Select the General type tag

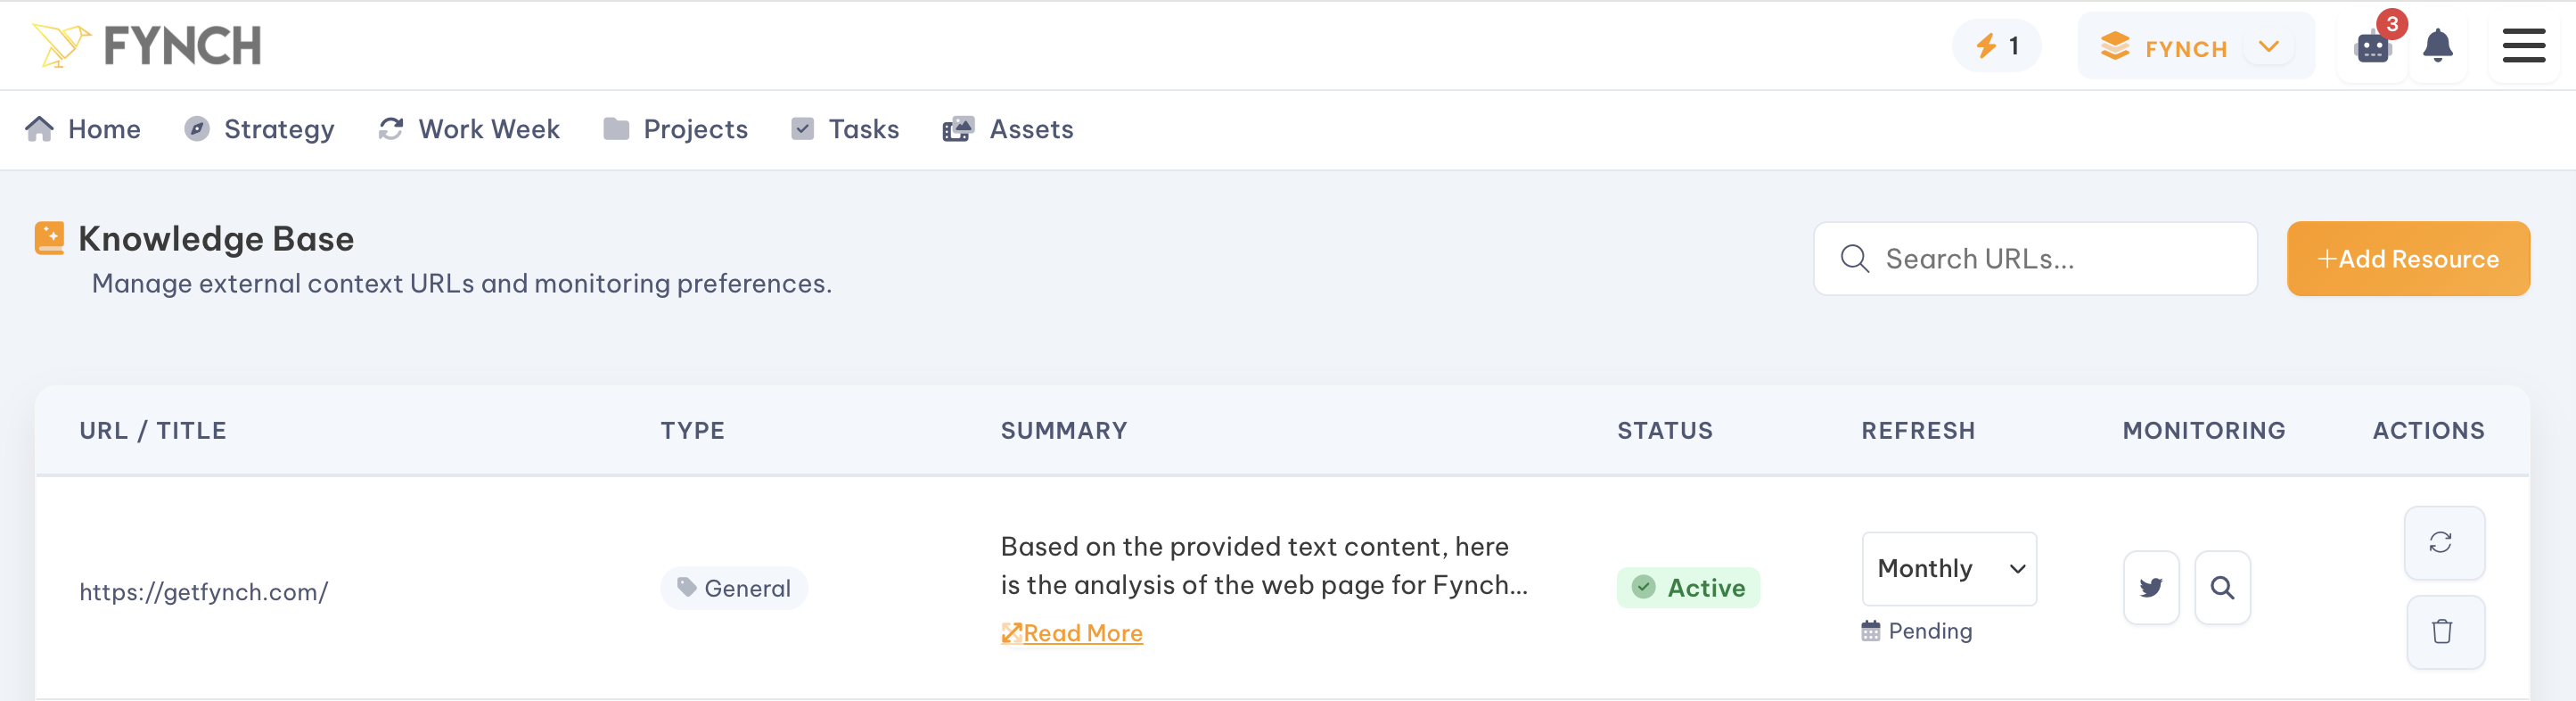[x=733, y=588]
